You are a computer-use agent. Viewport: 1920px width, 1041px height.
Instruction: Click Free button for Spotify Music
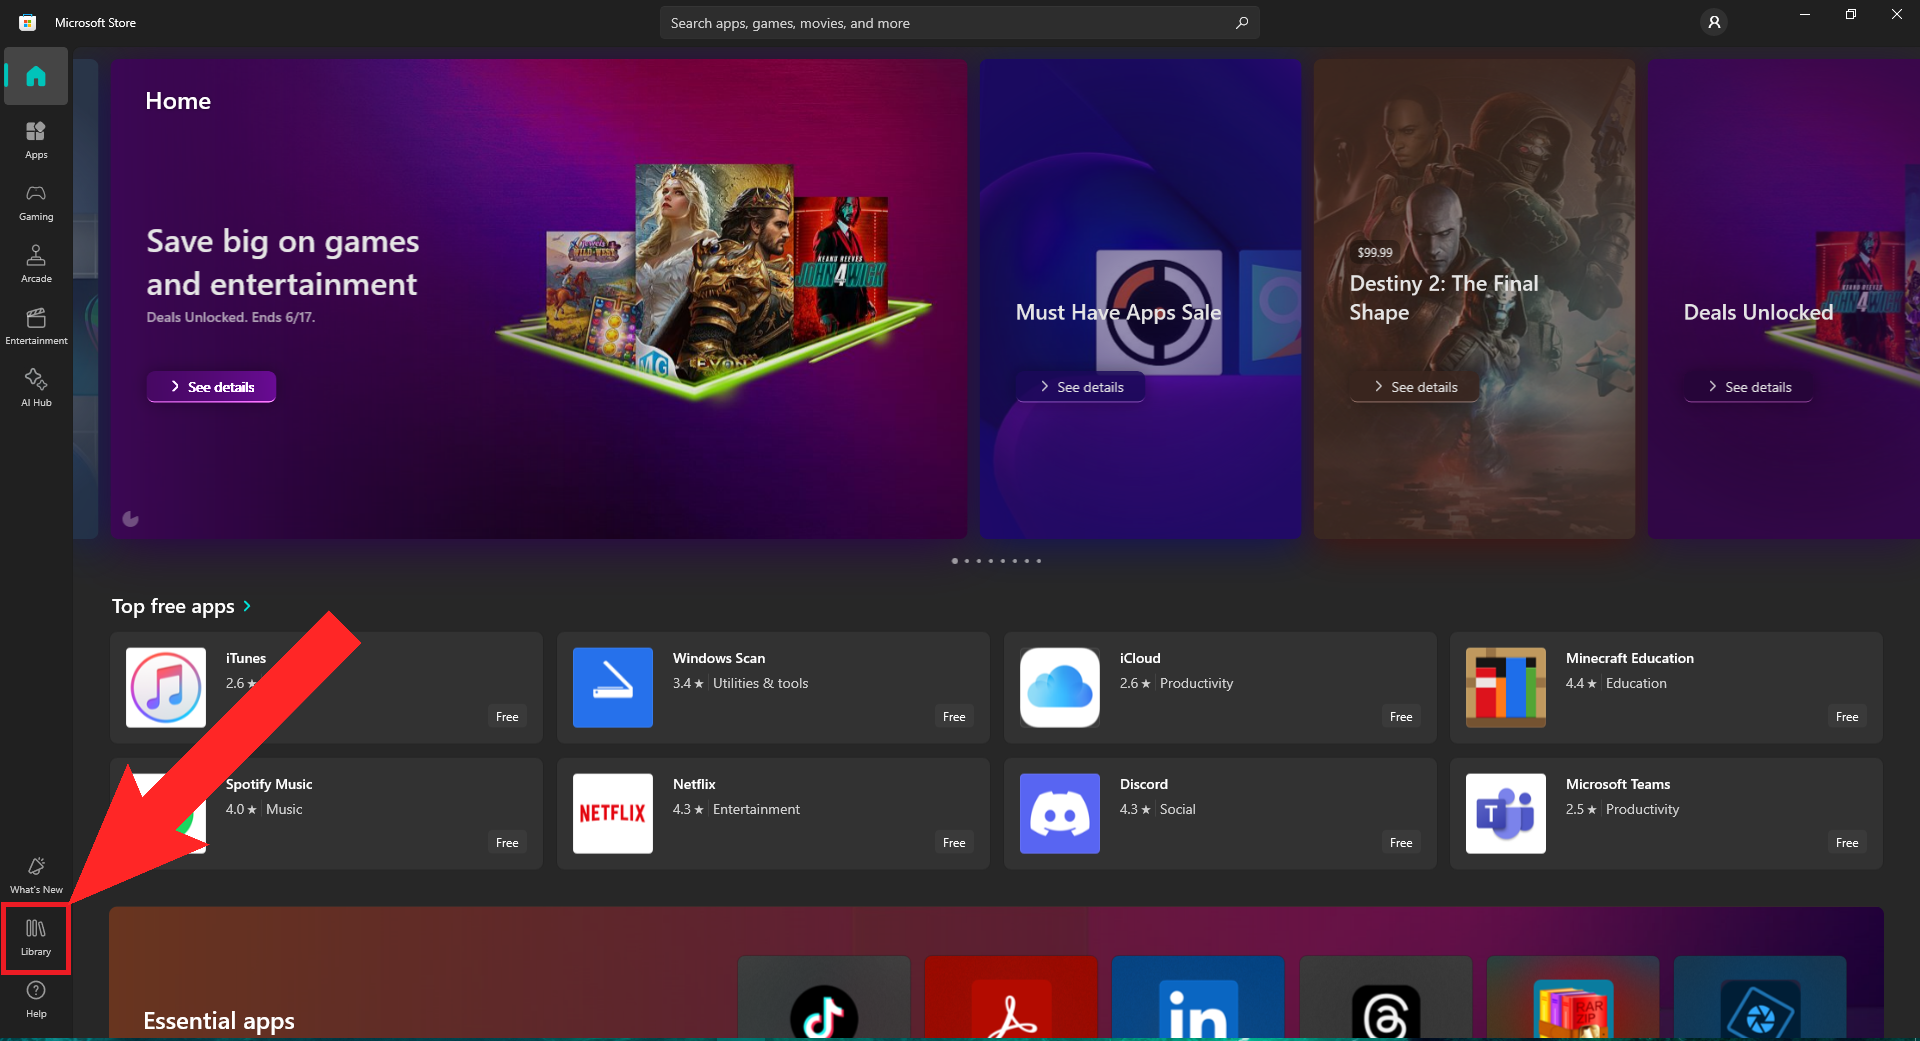pyautogui.click(x=507, y=843)
